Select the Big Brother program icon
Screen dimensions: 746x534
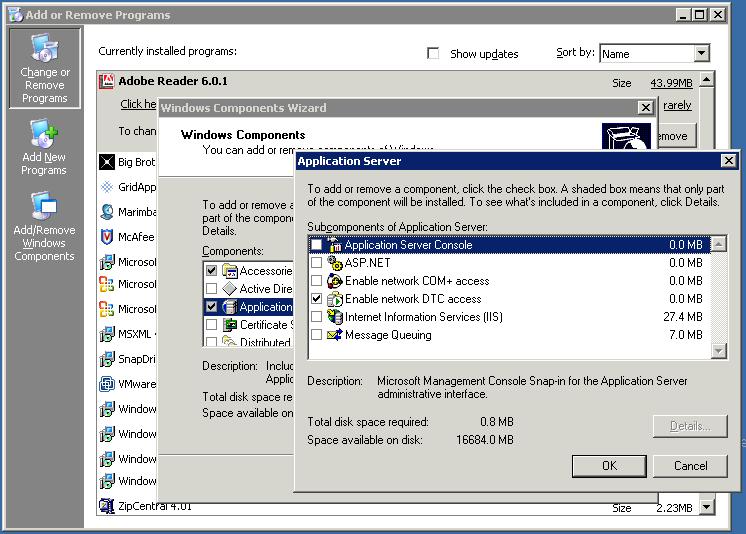107,162
